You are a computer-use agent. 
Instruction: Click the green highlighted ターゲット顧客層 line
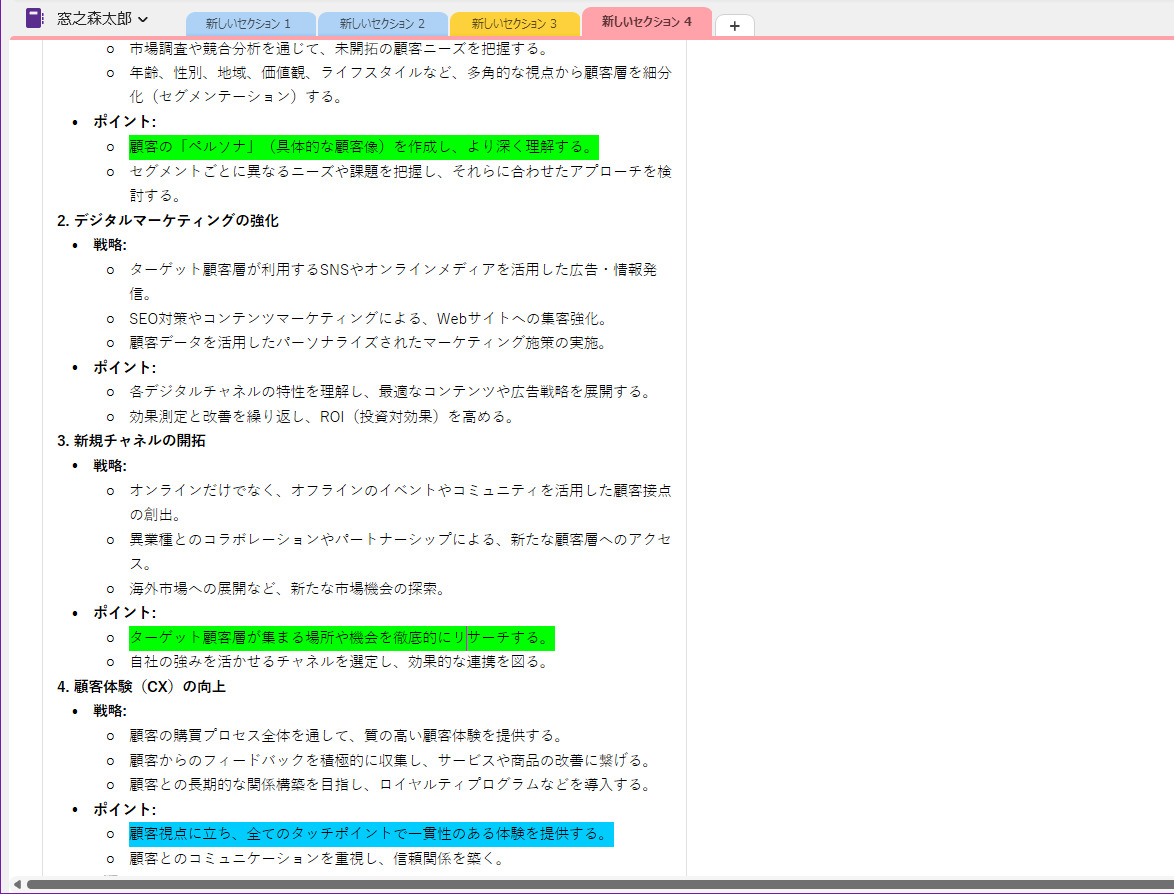(x=340, y=637)
